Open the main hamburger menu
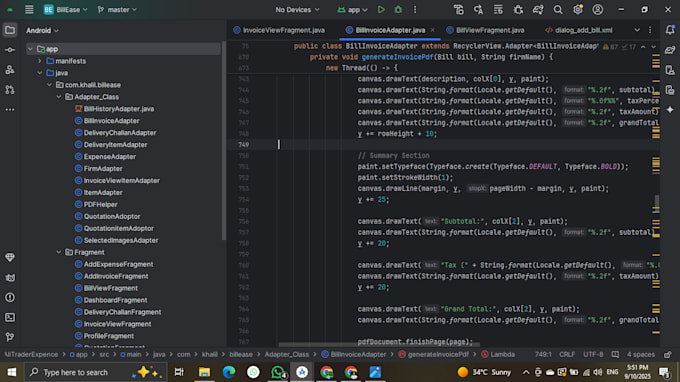The image size is (680, 382). point(29,10)
